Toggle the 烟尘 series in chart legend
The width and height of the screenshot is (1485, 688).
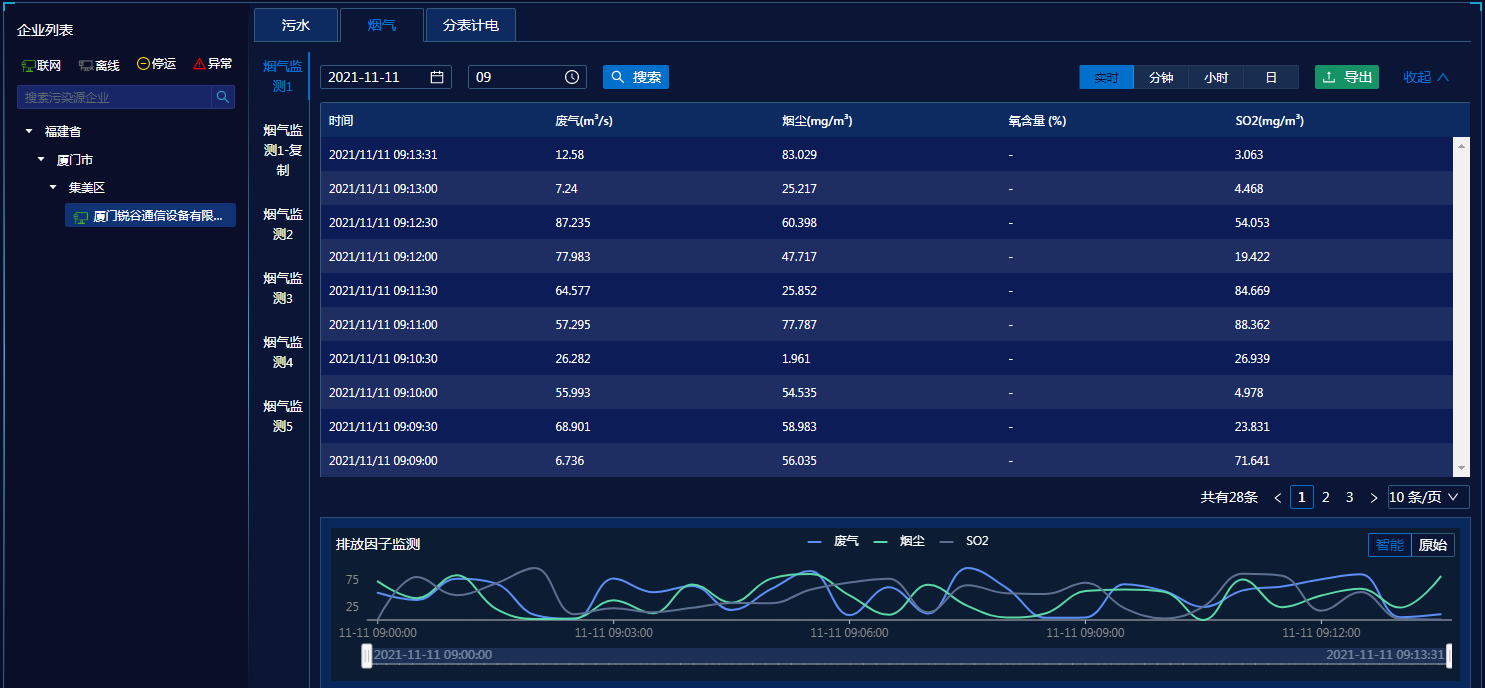tap(899, 541)
